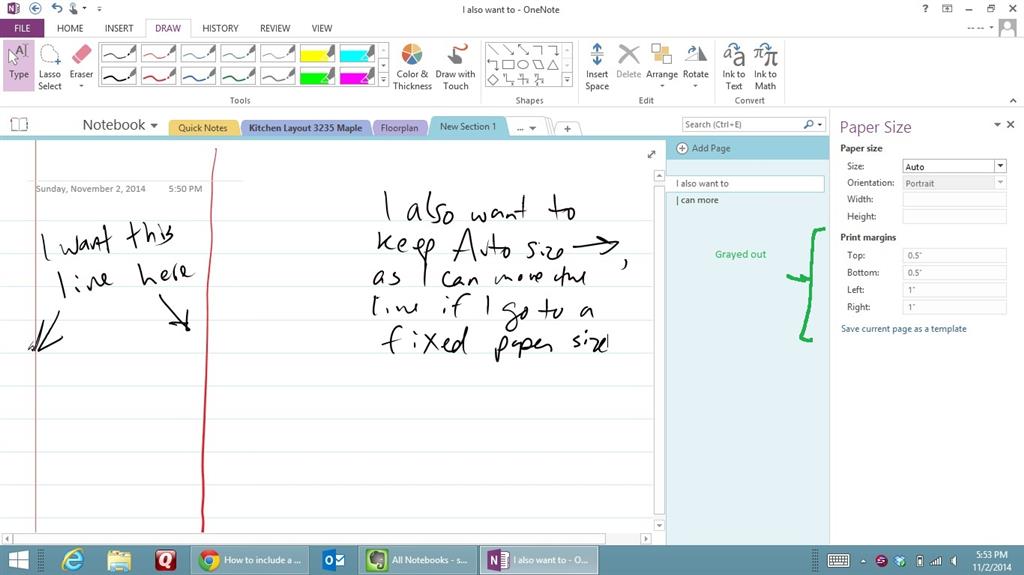The image size is (1024, 575).
Task: Open Kitchen Layout 3235 Maple section
Action: pos(305,128)
